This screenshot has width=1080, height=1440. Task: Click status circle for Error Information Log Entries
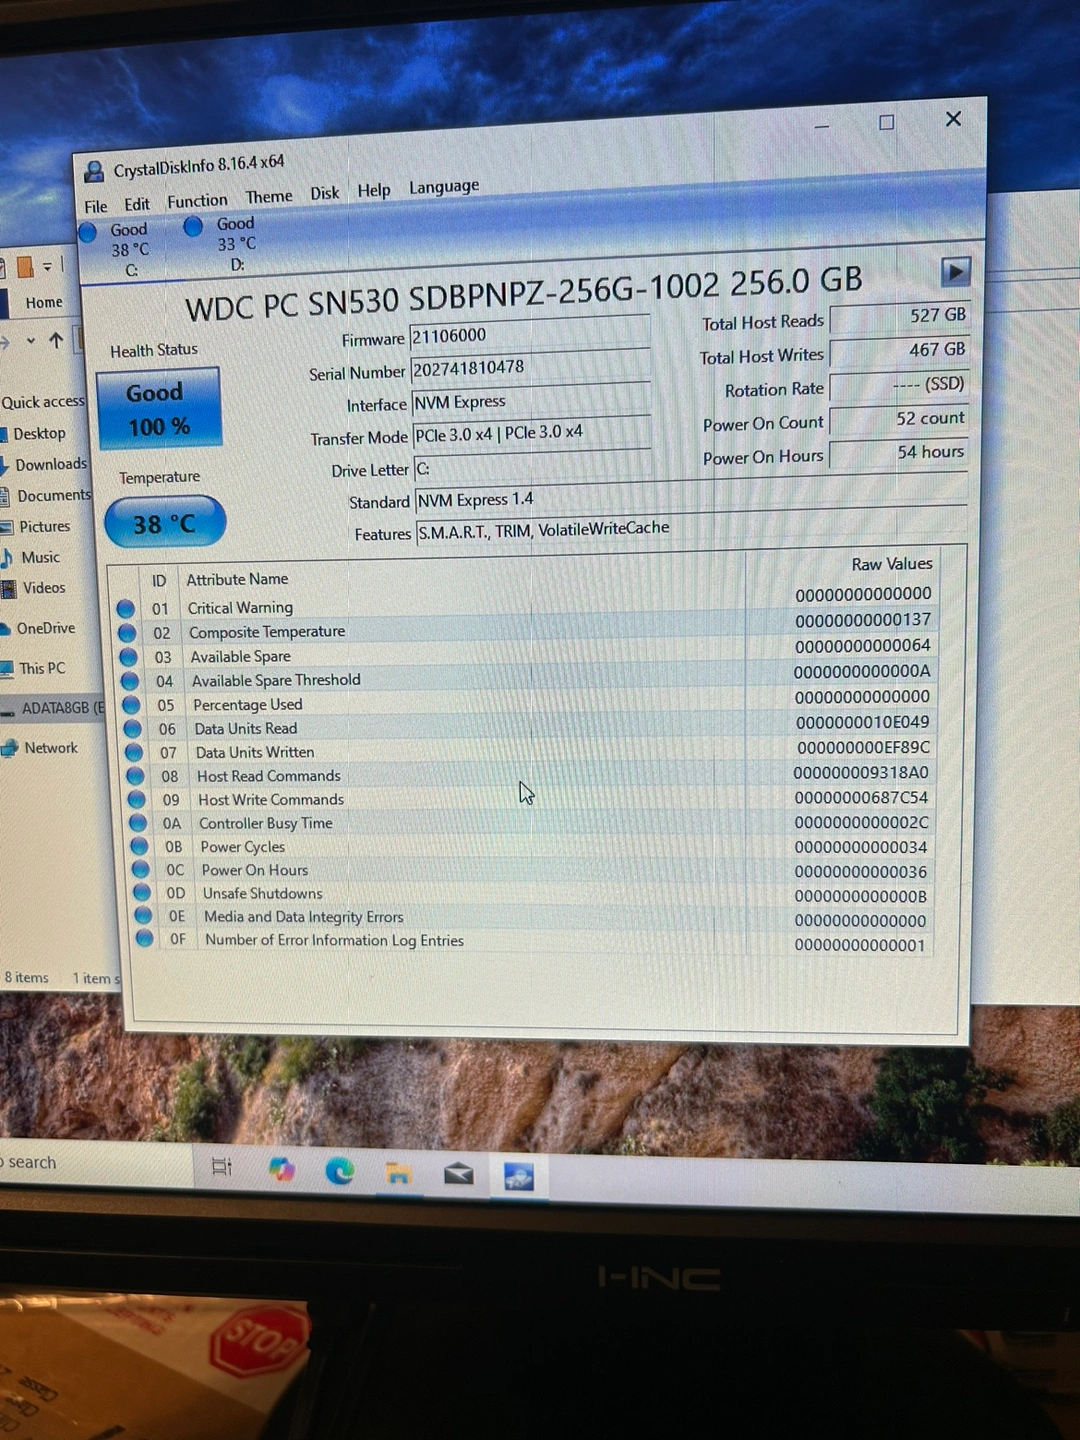(x=144, y=939)
